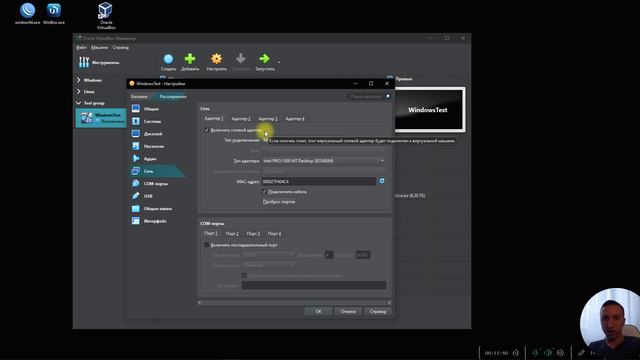Switch to Port 2 tab
Viewport: 640px width, 360px height.
pyautogui.click(x=232, y=233)
